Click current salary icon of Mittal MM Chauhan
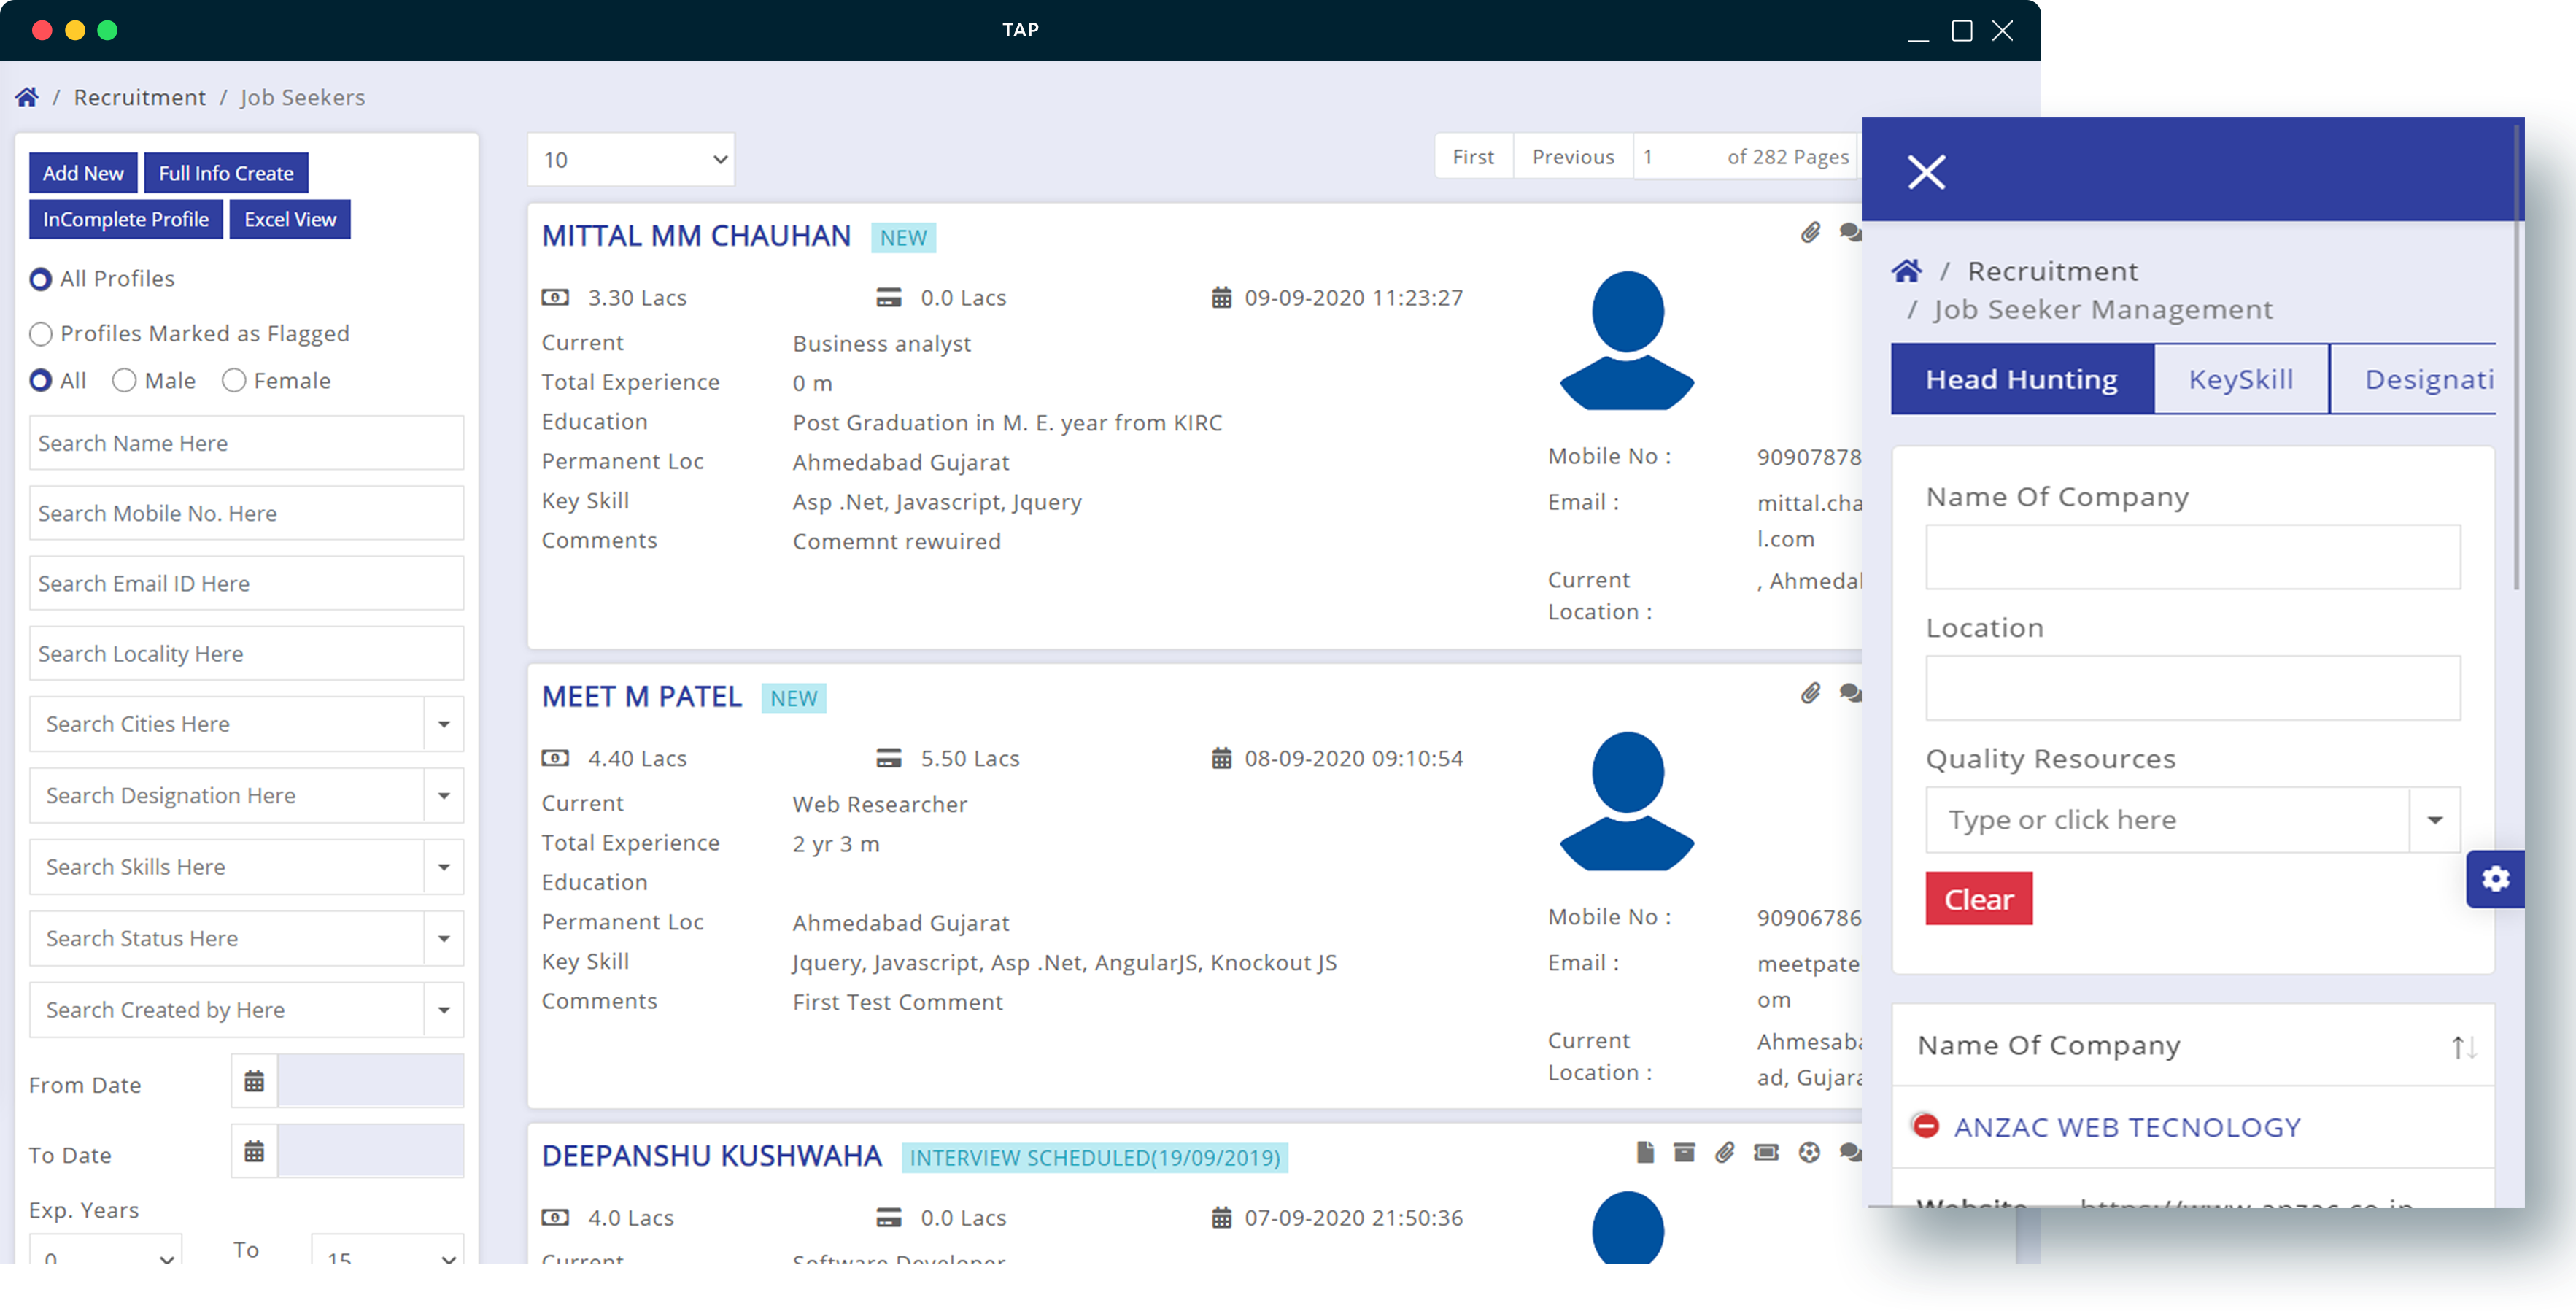Image resolution: width=2576 pixels, height=1311 pixels. (555, 297)
